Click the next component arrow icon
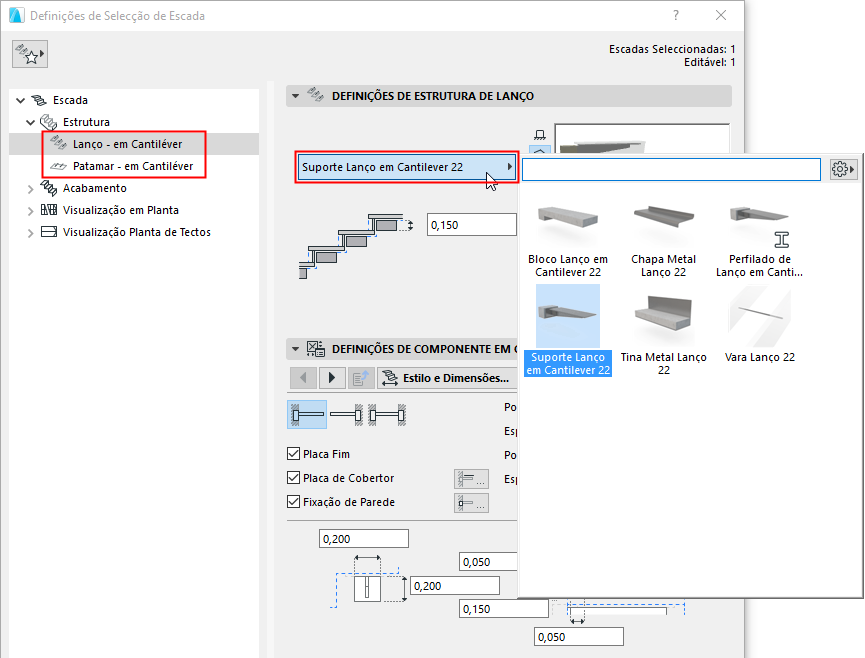865x658 pixels. (x=331, y=378)
